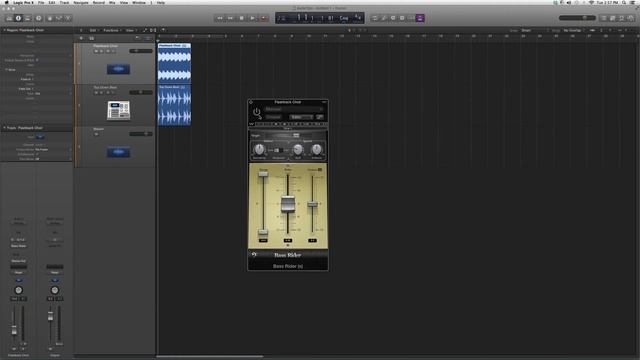
Task: Click the drum machine track icon
Action: tap(118, 111)
